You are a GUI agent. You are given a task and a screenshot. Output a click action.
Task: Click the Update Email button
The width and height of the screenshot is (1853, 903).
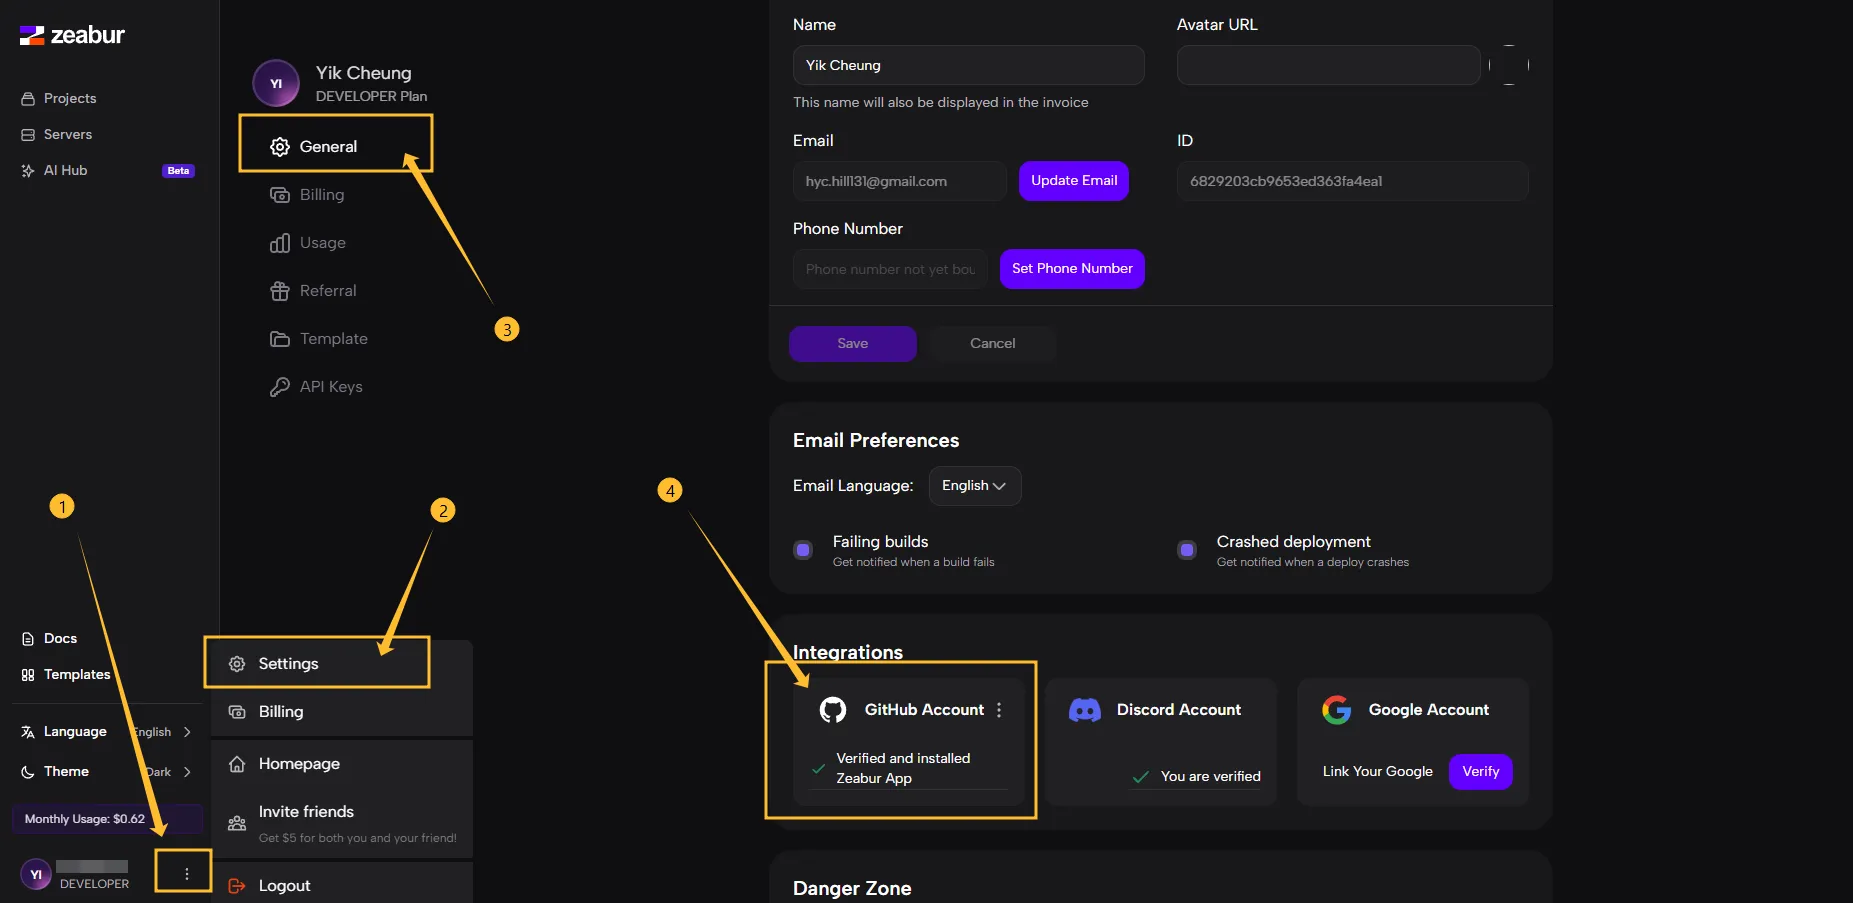[x=1074, y=181]
